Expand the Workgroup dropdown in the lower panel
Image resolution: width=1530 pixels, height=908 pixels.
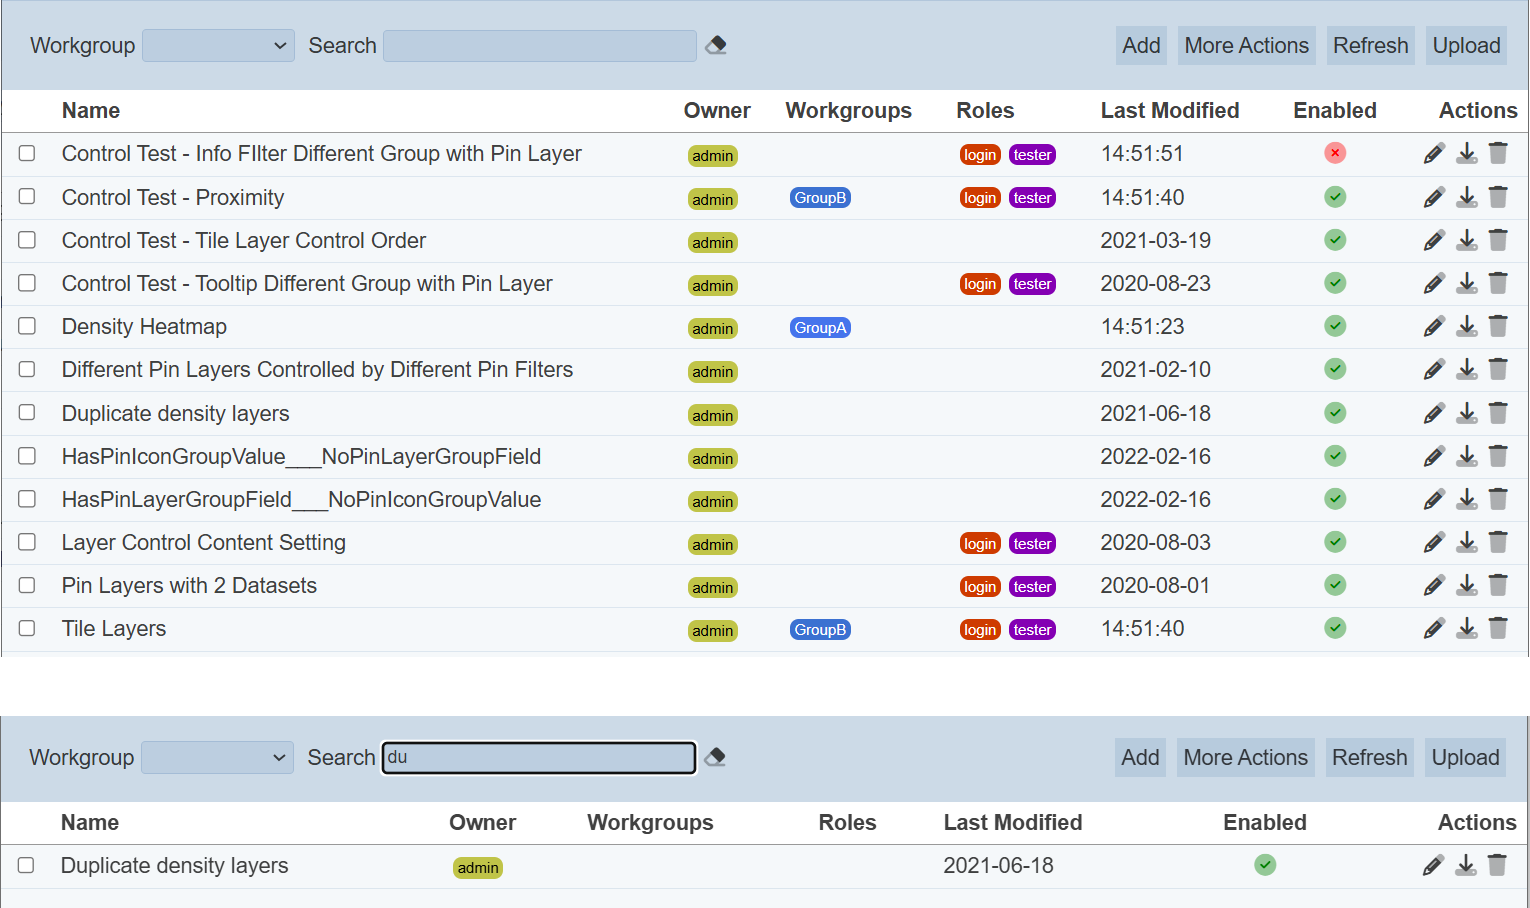pos(217,758)
